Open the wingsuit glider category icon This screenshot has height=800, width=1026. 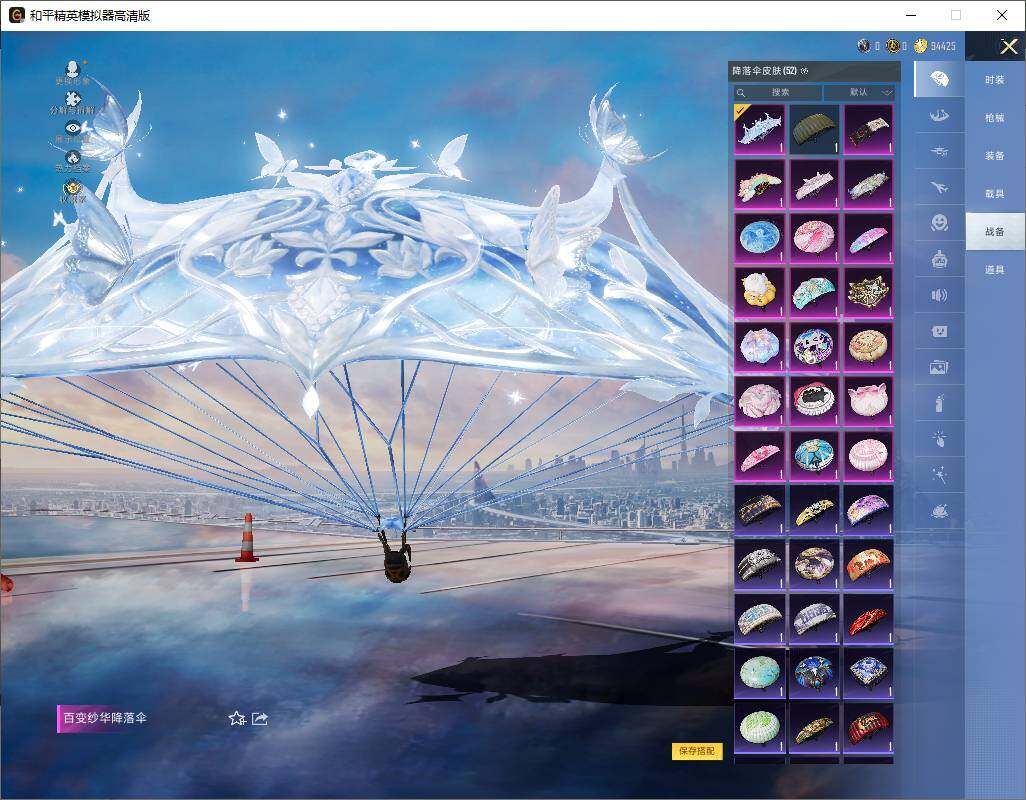[938, 116]
